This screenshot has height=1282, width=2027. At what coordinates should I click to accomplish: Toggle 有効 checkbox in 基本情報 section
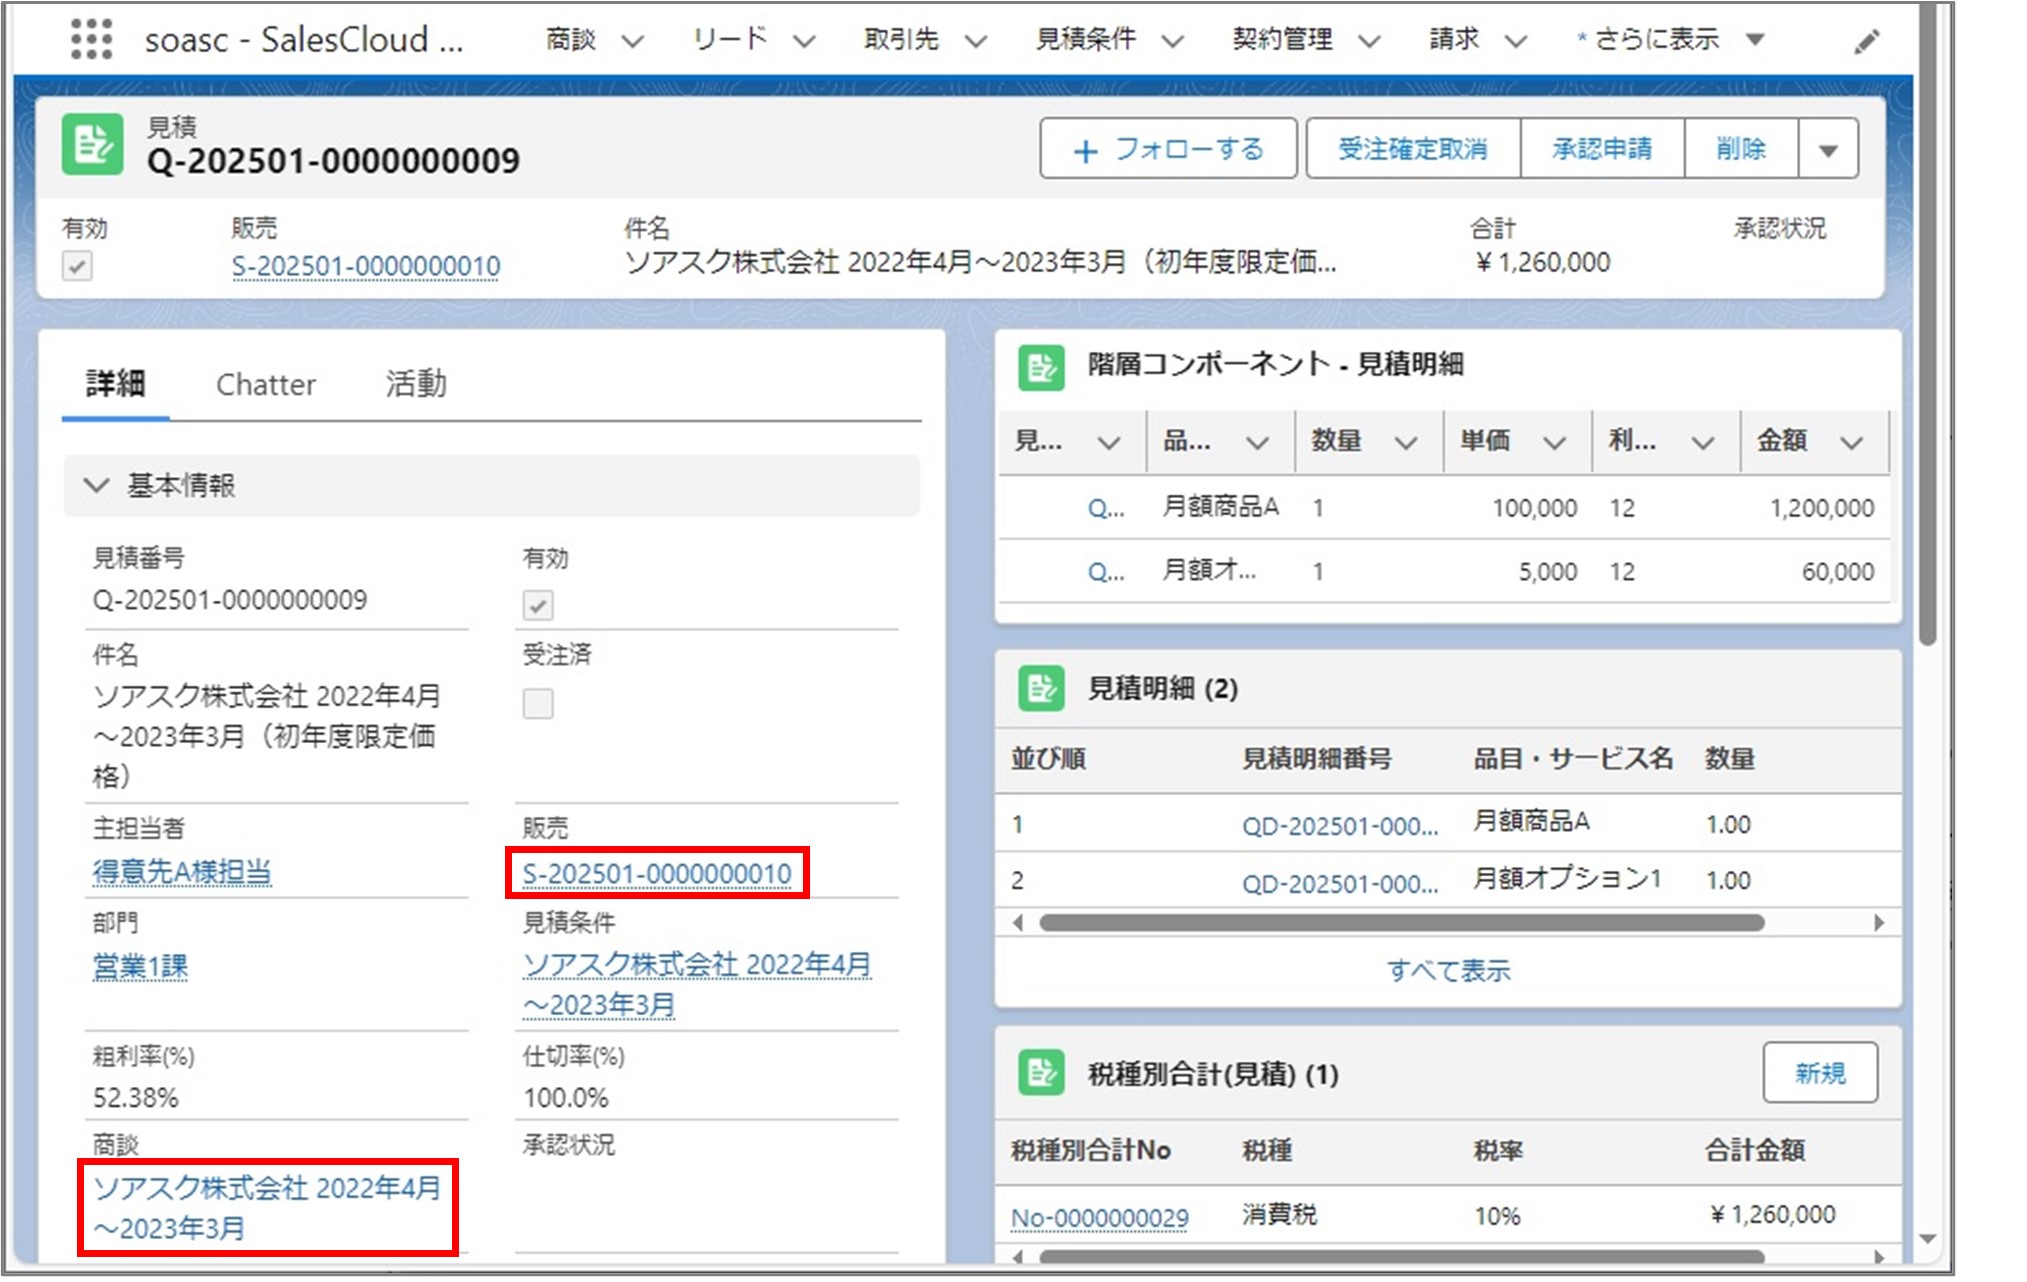538,605
